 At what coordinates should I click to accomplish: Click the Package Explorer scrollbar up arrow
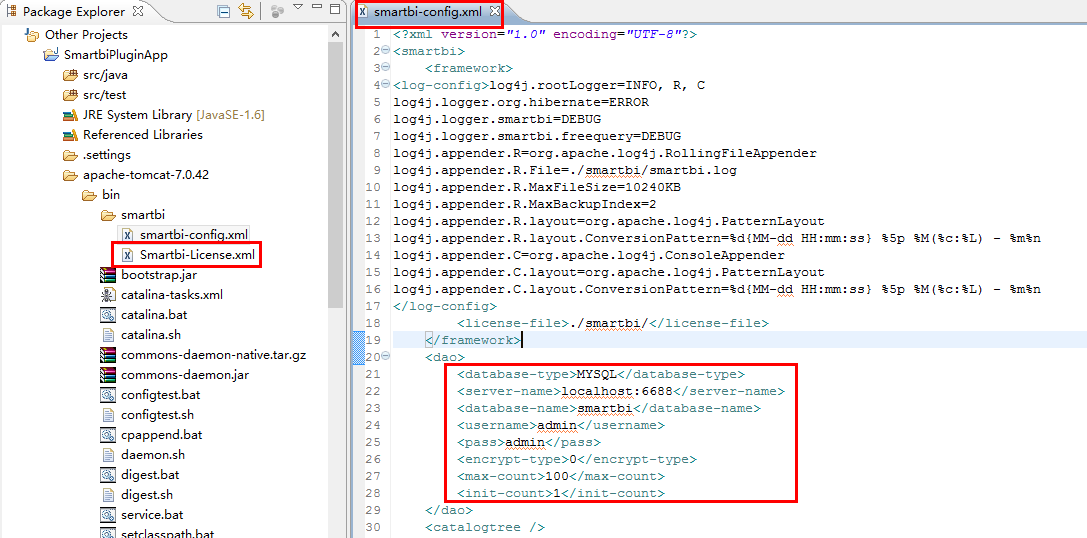tap(336, 35)
